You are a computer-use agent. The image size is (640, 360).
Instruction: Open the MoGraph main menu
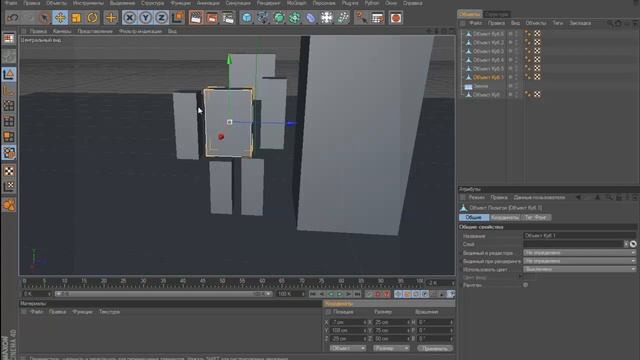click(297, 3)
